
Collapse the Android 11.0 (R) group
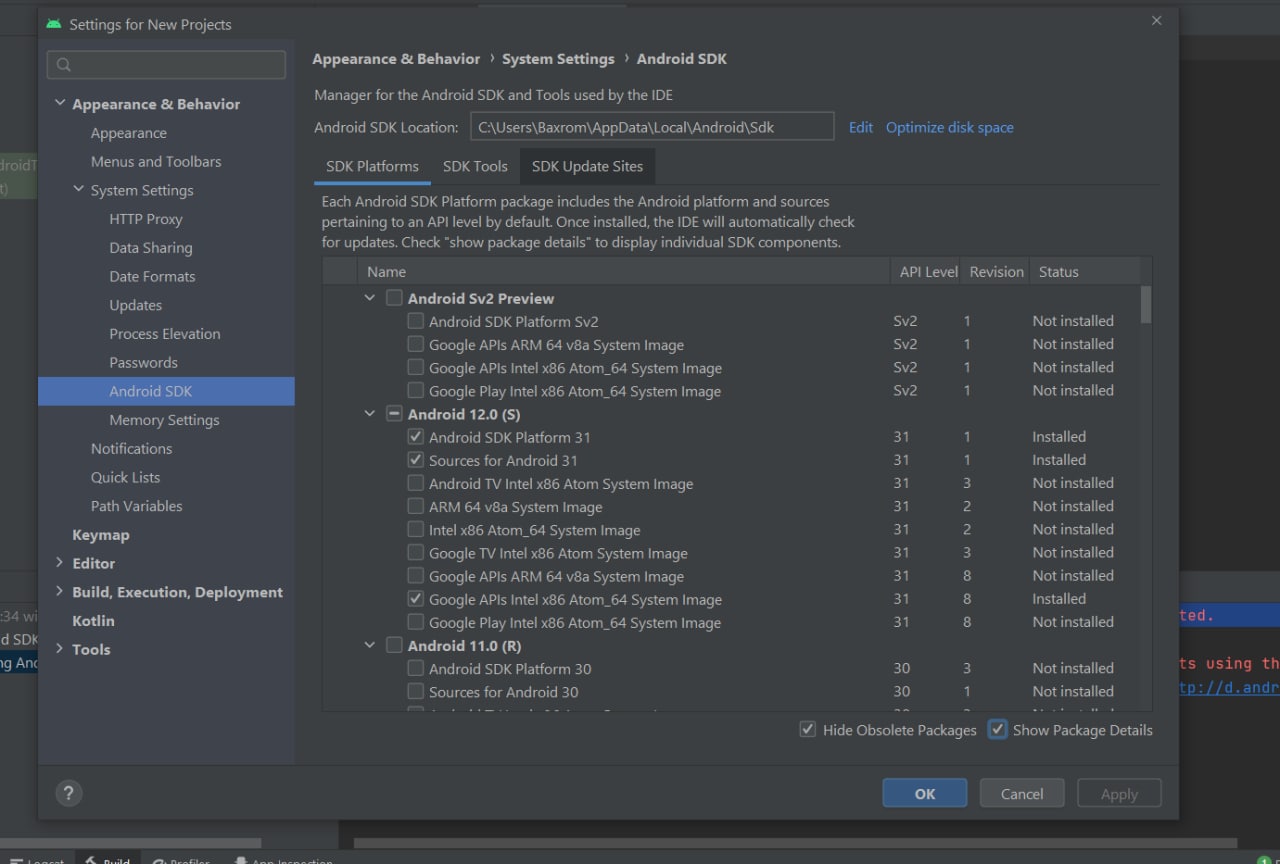(x=370, y=645)
